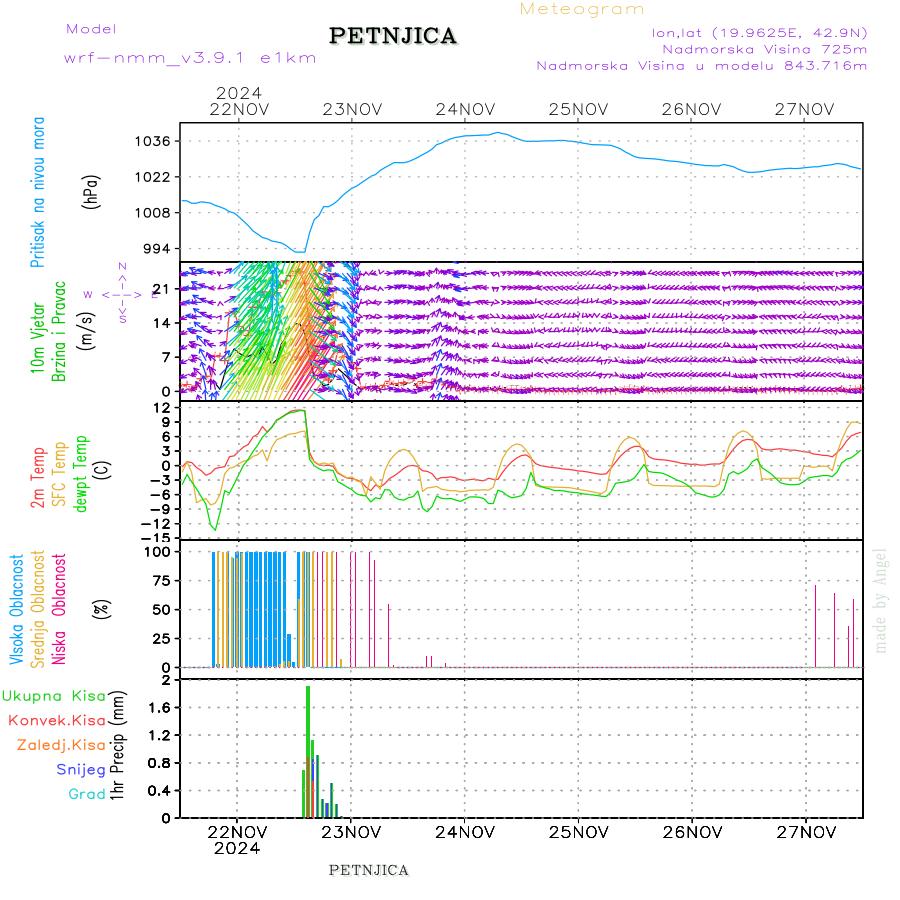Click the '(m/s)' wind unit label
Viewport: 900px width, 900px height.
click(86, 331)
